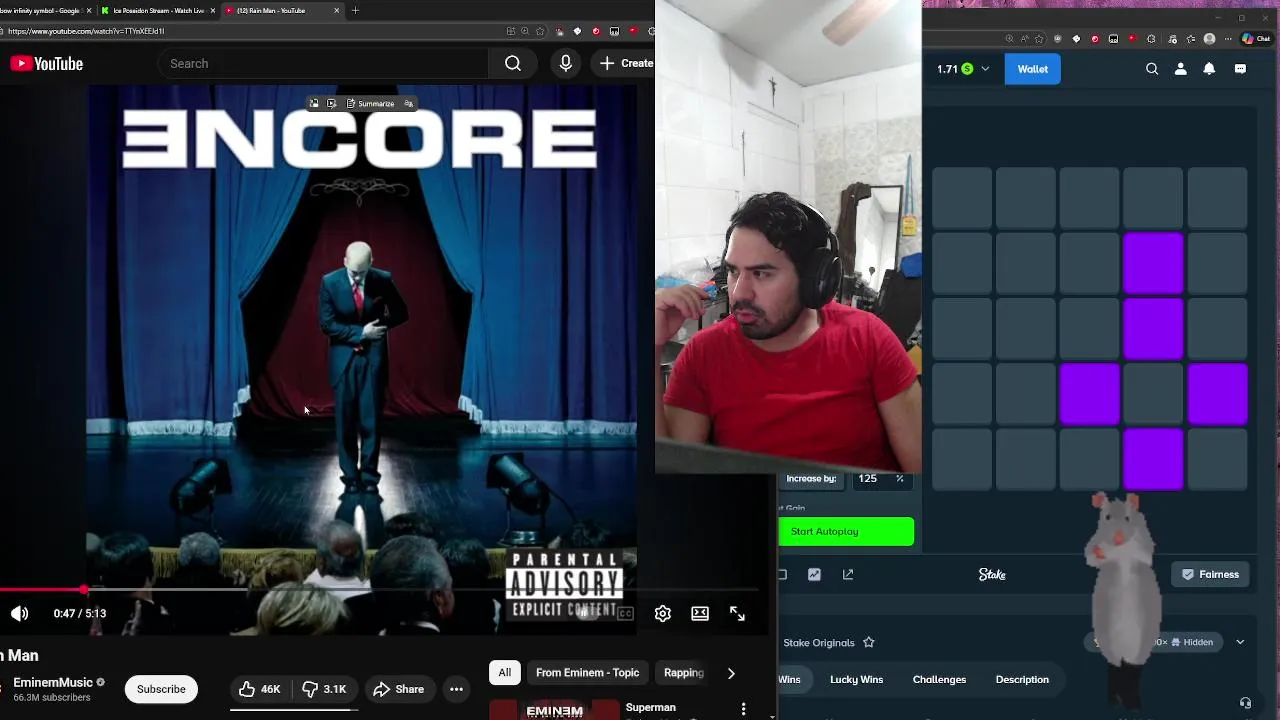Image resolution: width=1280 pixels, height=720 pixels.
Task: Switch to the Lucky Wins tab
Action: pyautogui.click(x=856, y=679)
